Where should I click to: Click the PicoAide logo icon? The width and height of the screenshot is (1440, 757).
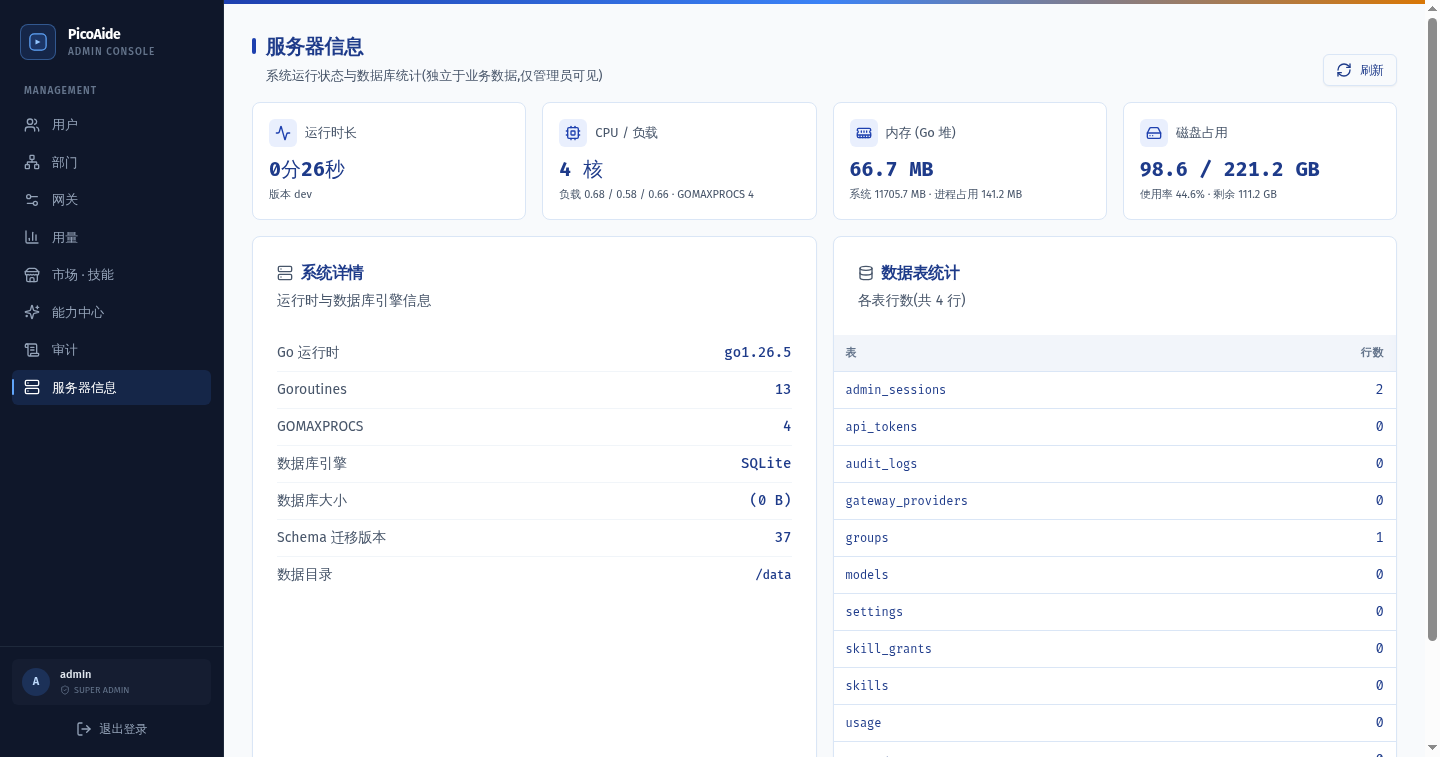pyautogui.click(x=38, y=42)
